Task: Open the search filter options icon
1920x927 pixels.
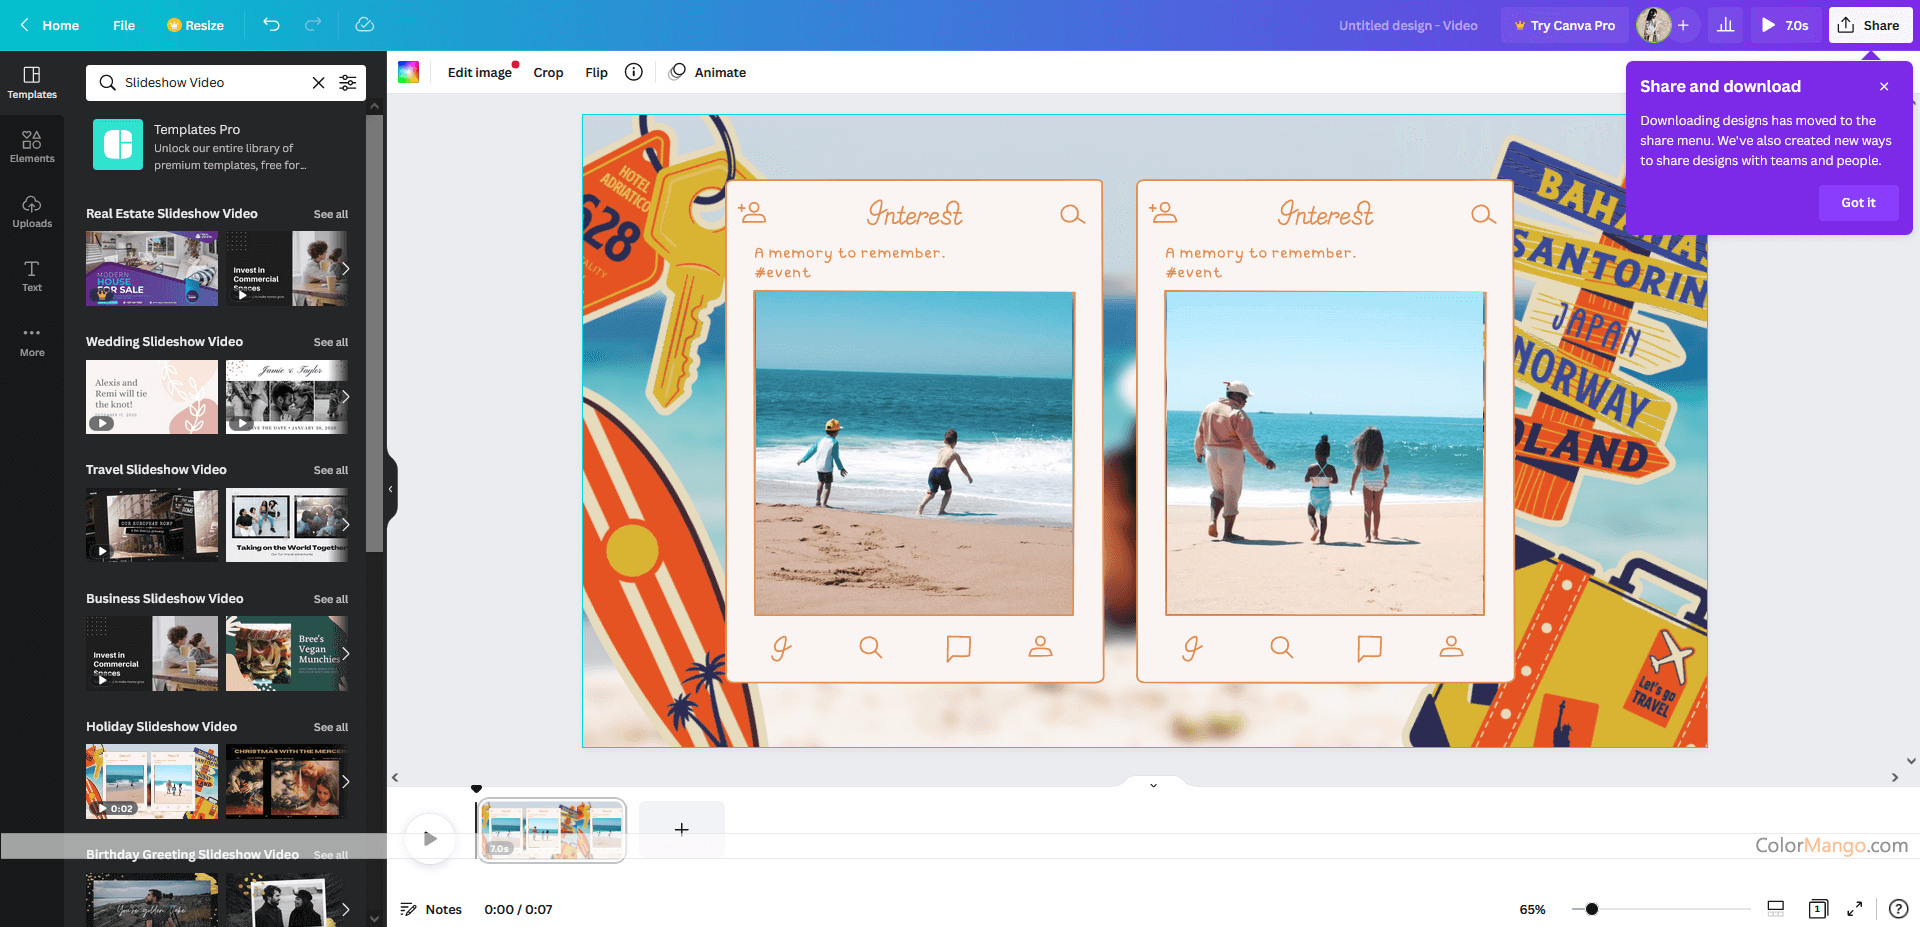Action: click(348, 83)
